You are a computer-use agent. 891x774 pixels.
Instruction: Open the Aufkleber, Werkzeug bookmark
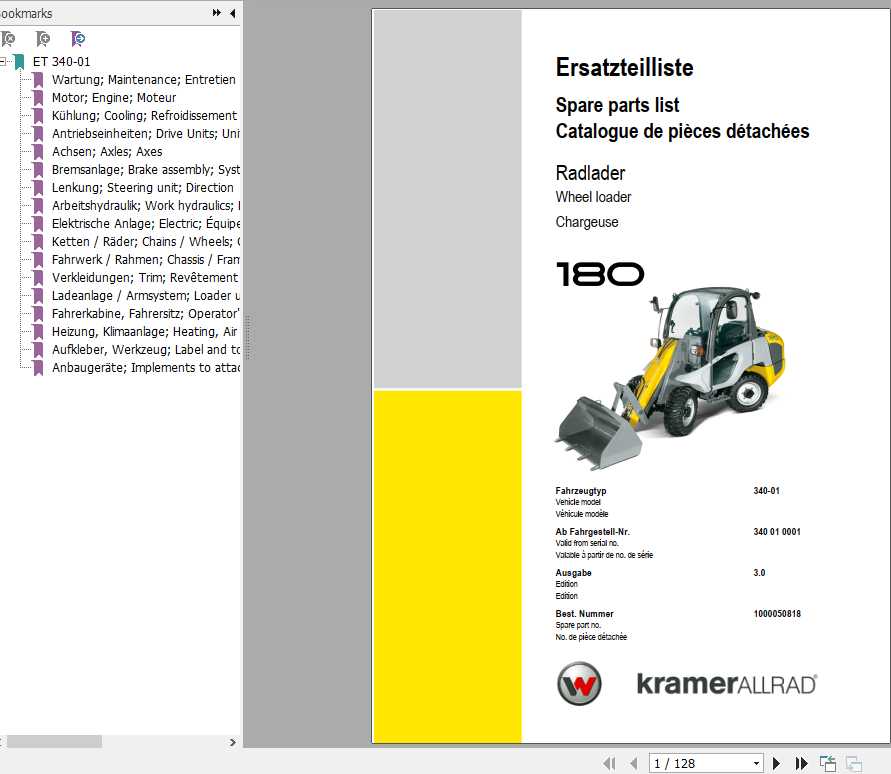pos(145,349)
